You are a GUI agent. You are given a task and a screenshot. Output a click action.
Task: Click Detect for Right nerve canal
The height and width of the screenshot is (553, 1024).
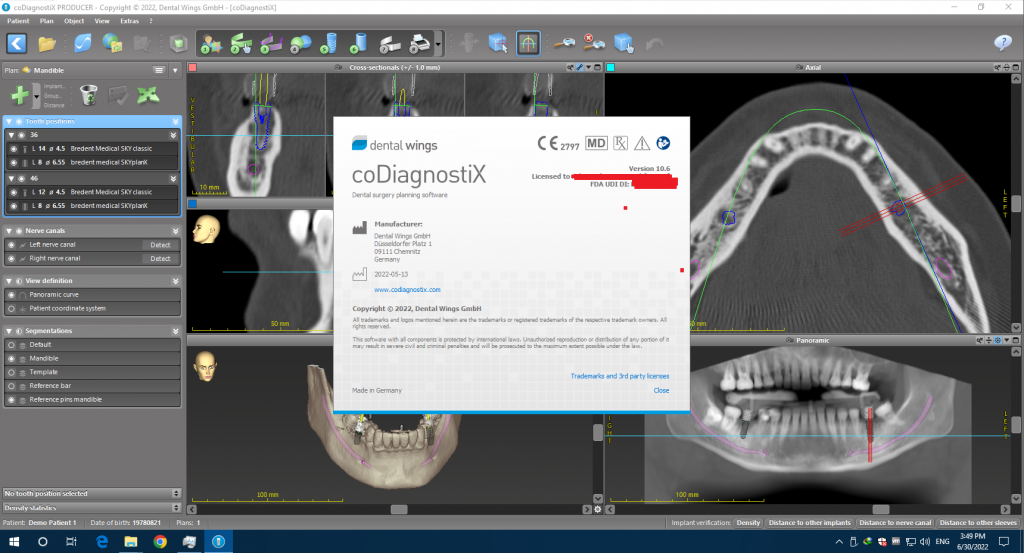click(x=160, y=259)
